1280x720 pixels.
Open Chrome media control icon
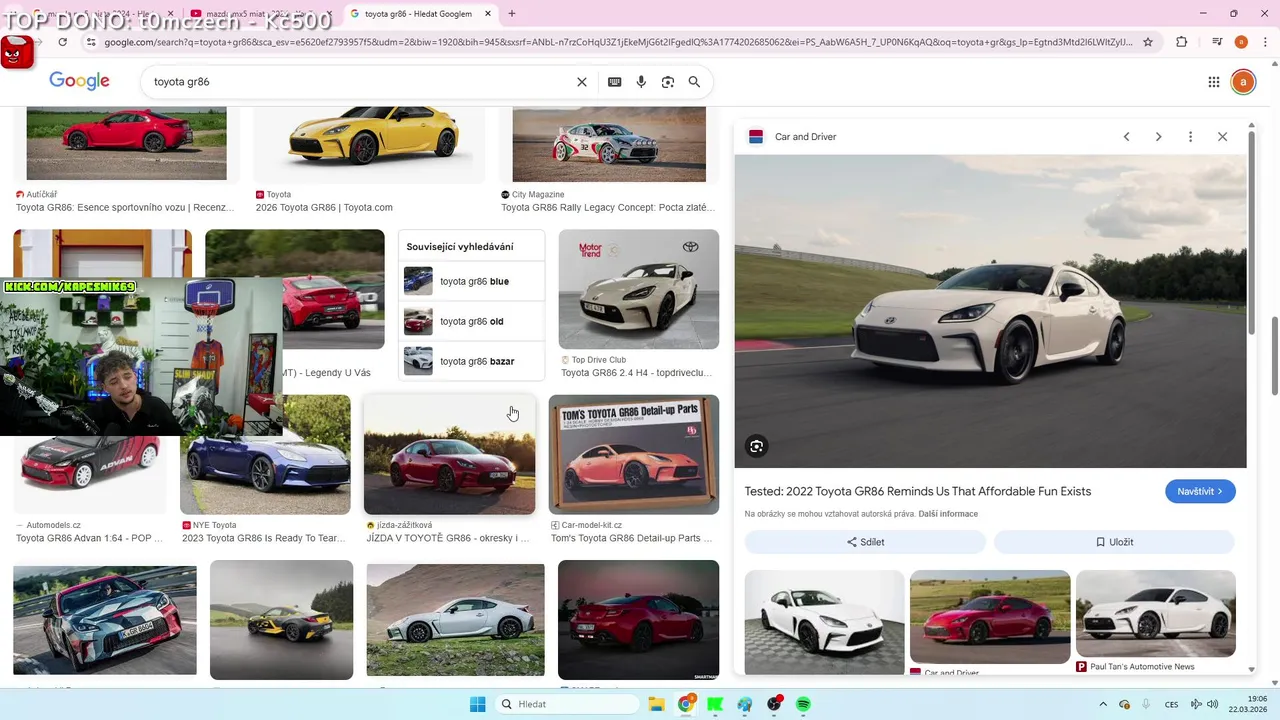point(1217,42)
